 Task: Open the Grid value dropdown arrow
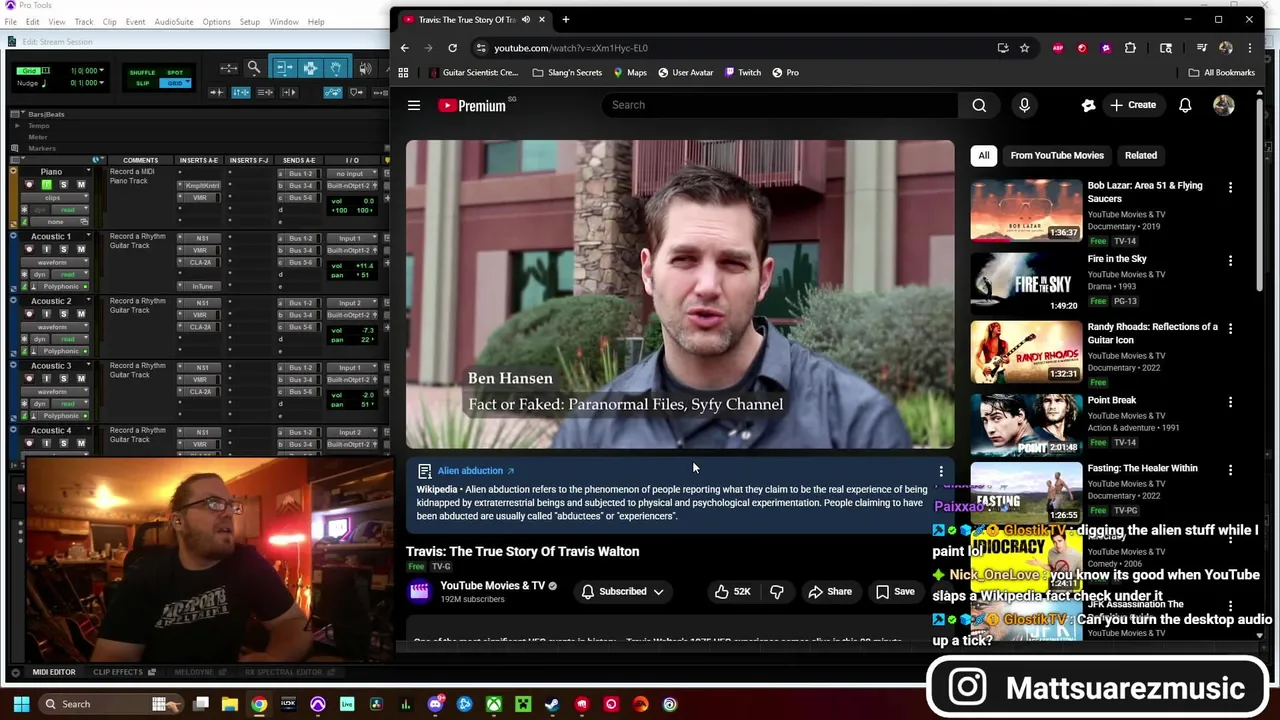(102, 70)
